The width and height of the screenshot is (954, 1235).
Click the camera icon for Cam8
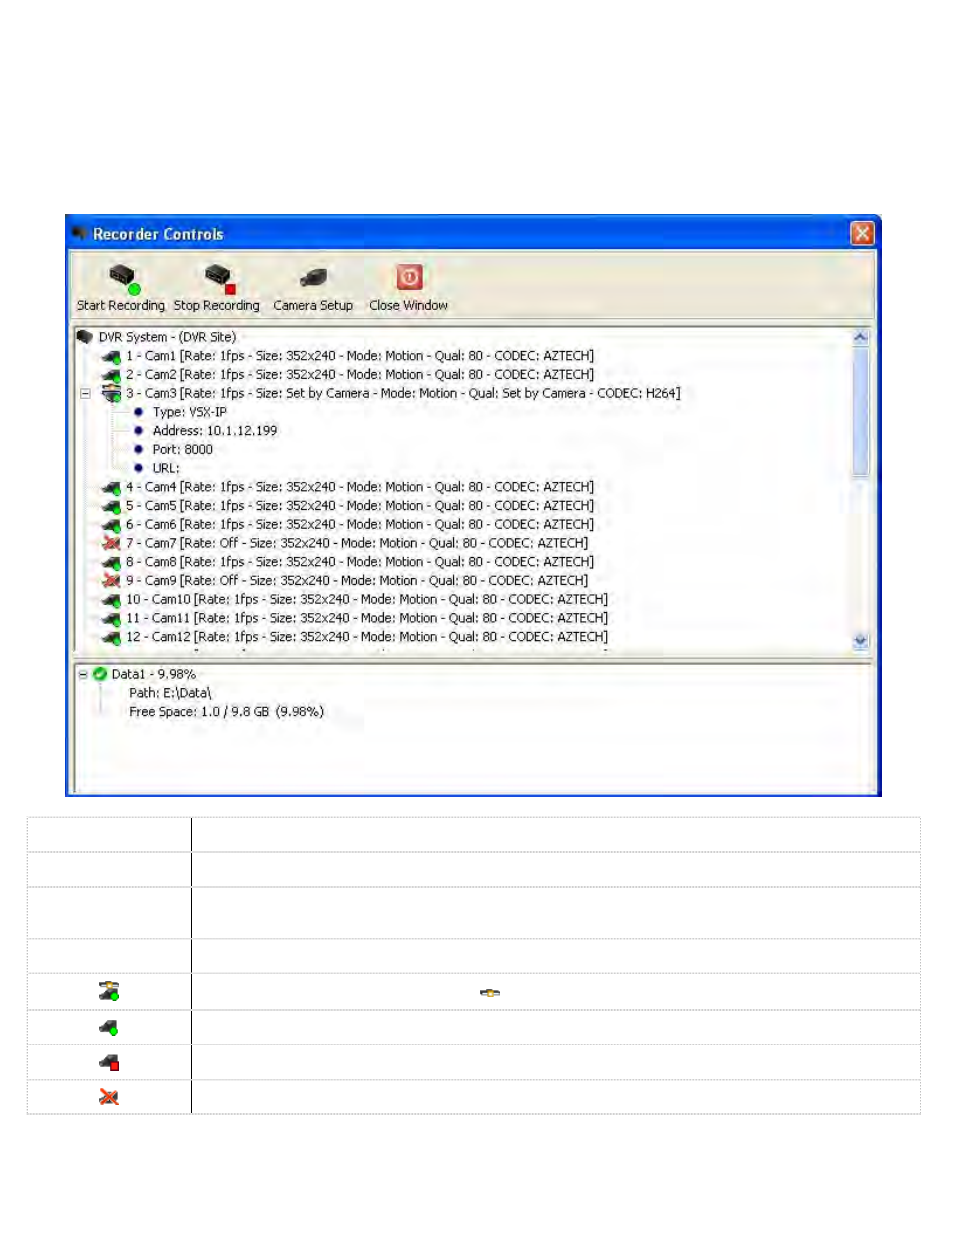[111, 562]
